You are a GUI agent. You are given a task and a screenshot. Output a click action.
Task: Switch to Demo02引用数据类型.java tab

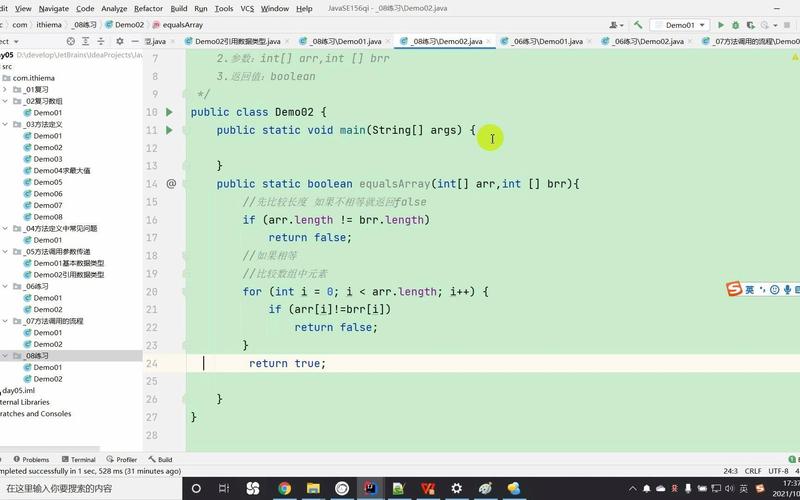[x=237, y=41]
